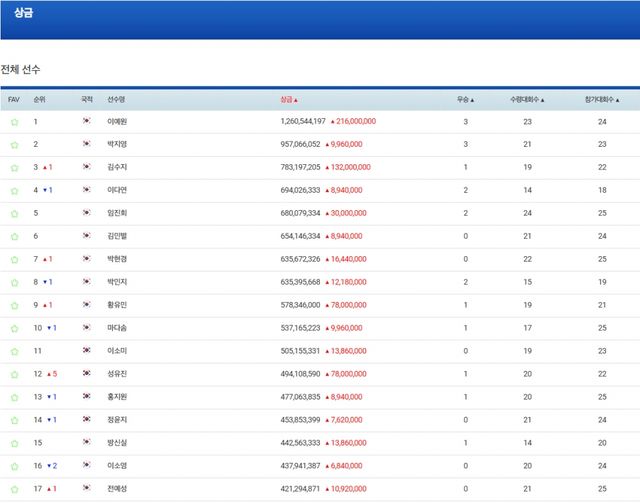Image resolution: width=640 pixels, height=503 pixels.
Task: Sort the table by the 상금 column
Action: (x=289, y=100)
